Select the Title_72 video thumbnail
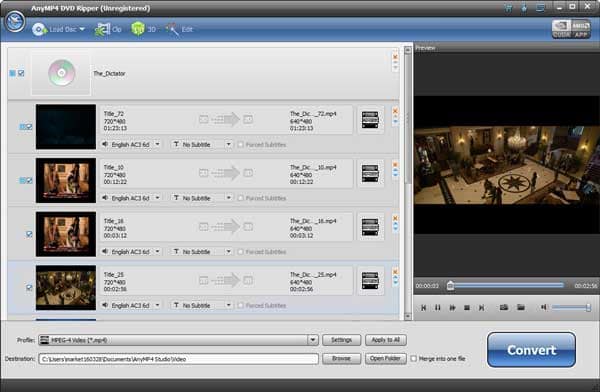Viewport: 600px width, 392px height. (x=66, y=127)
